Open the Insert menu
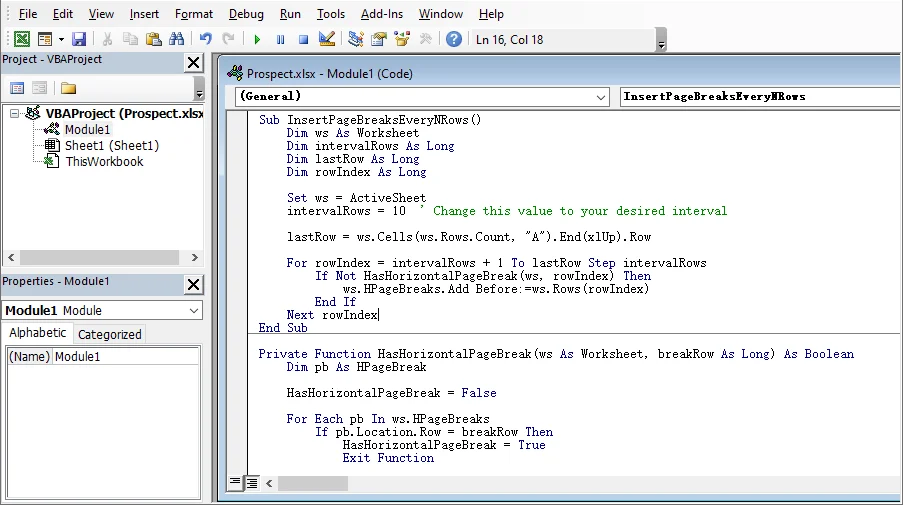 (144, 14)
